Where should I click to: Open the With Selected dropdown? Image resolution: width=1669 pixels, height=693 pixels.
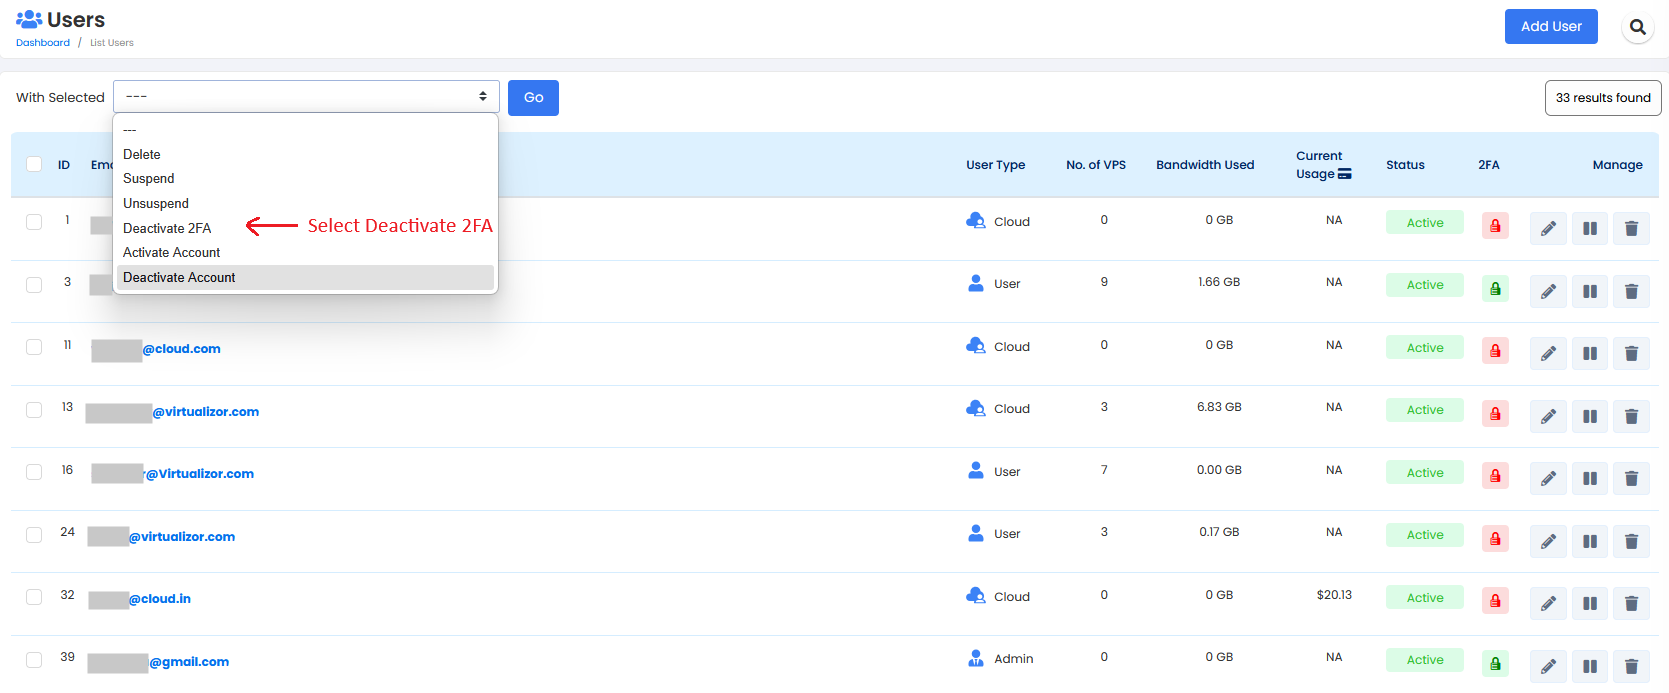pyautogui.click(x=306, y=97)
